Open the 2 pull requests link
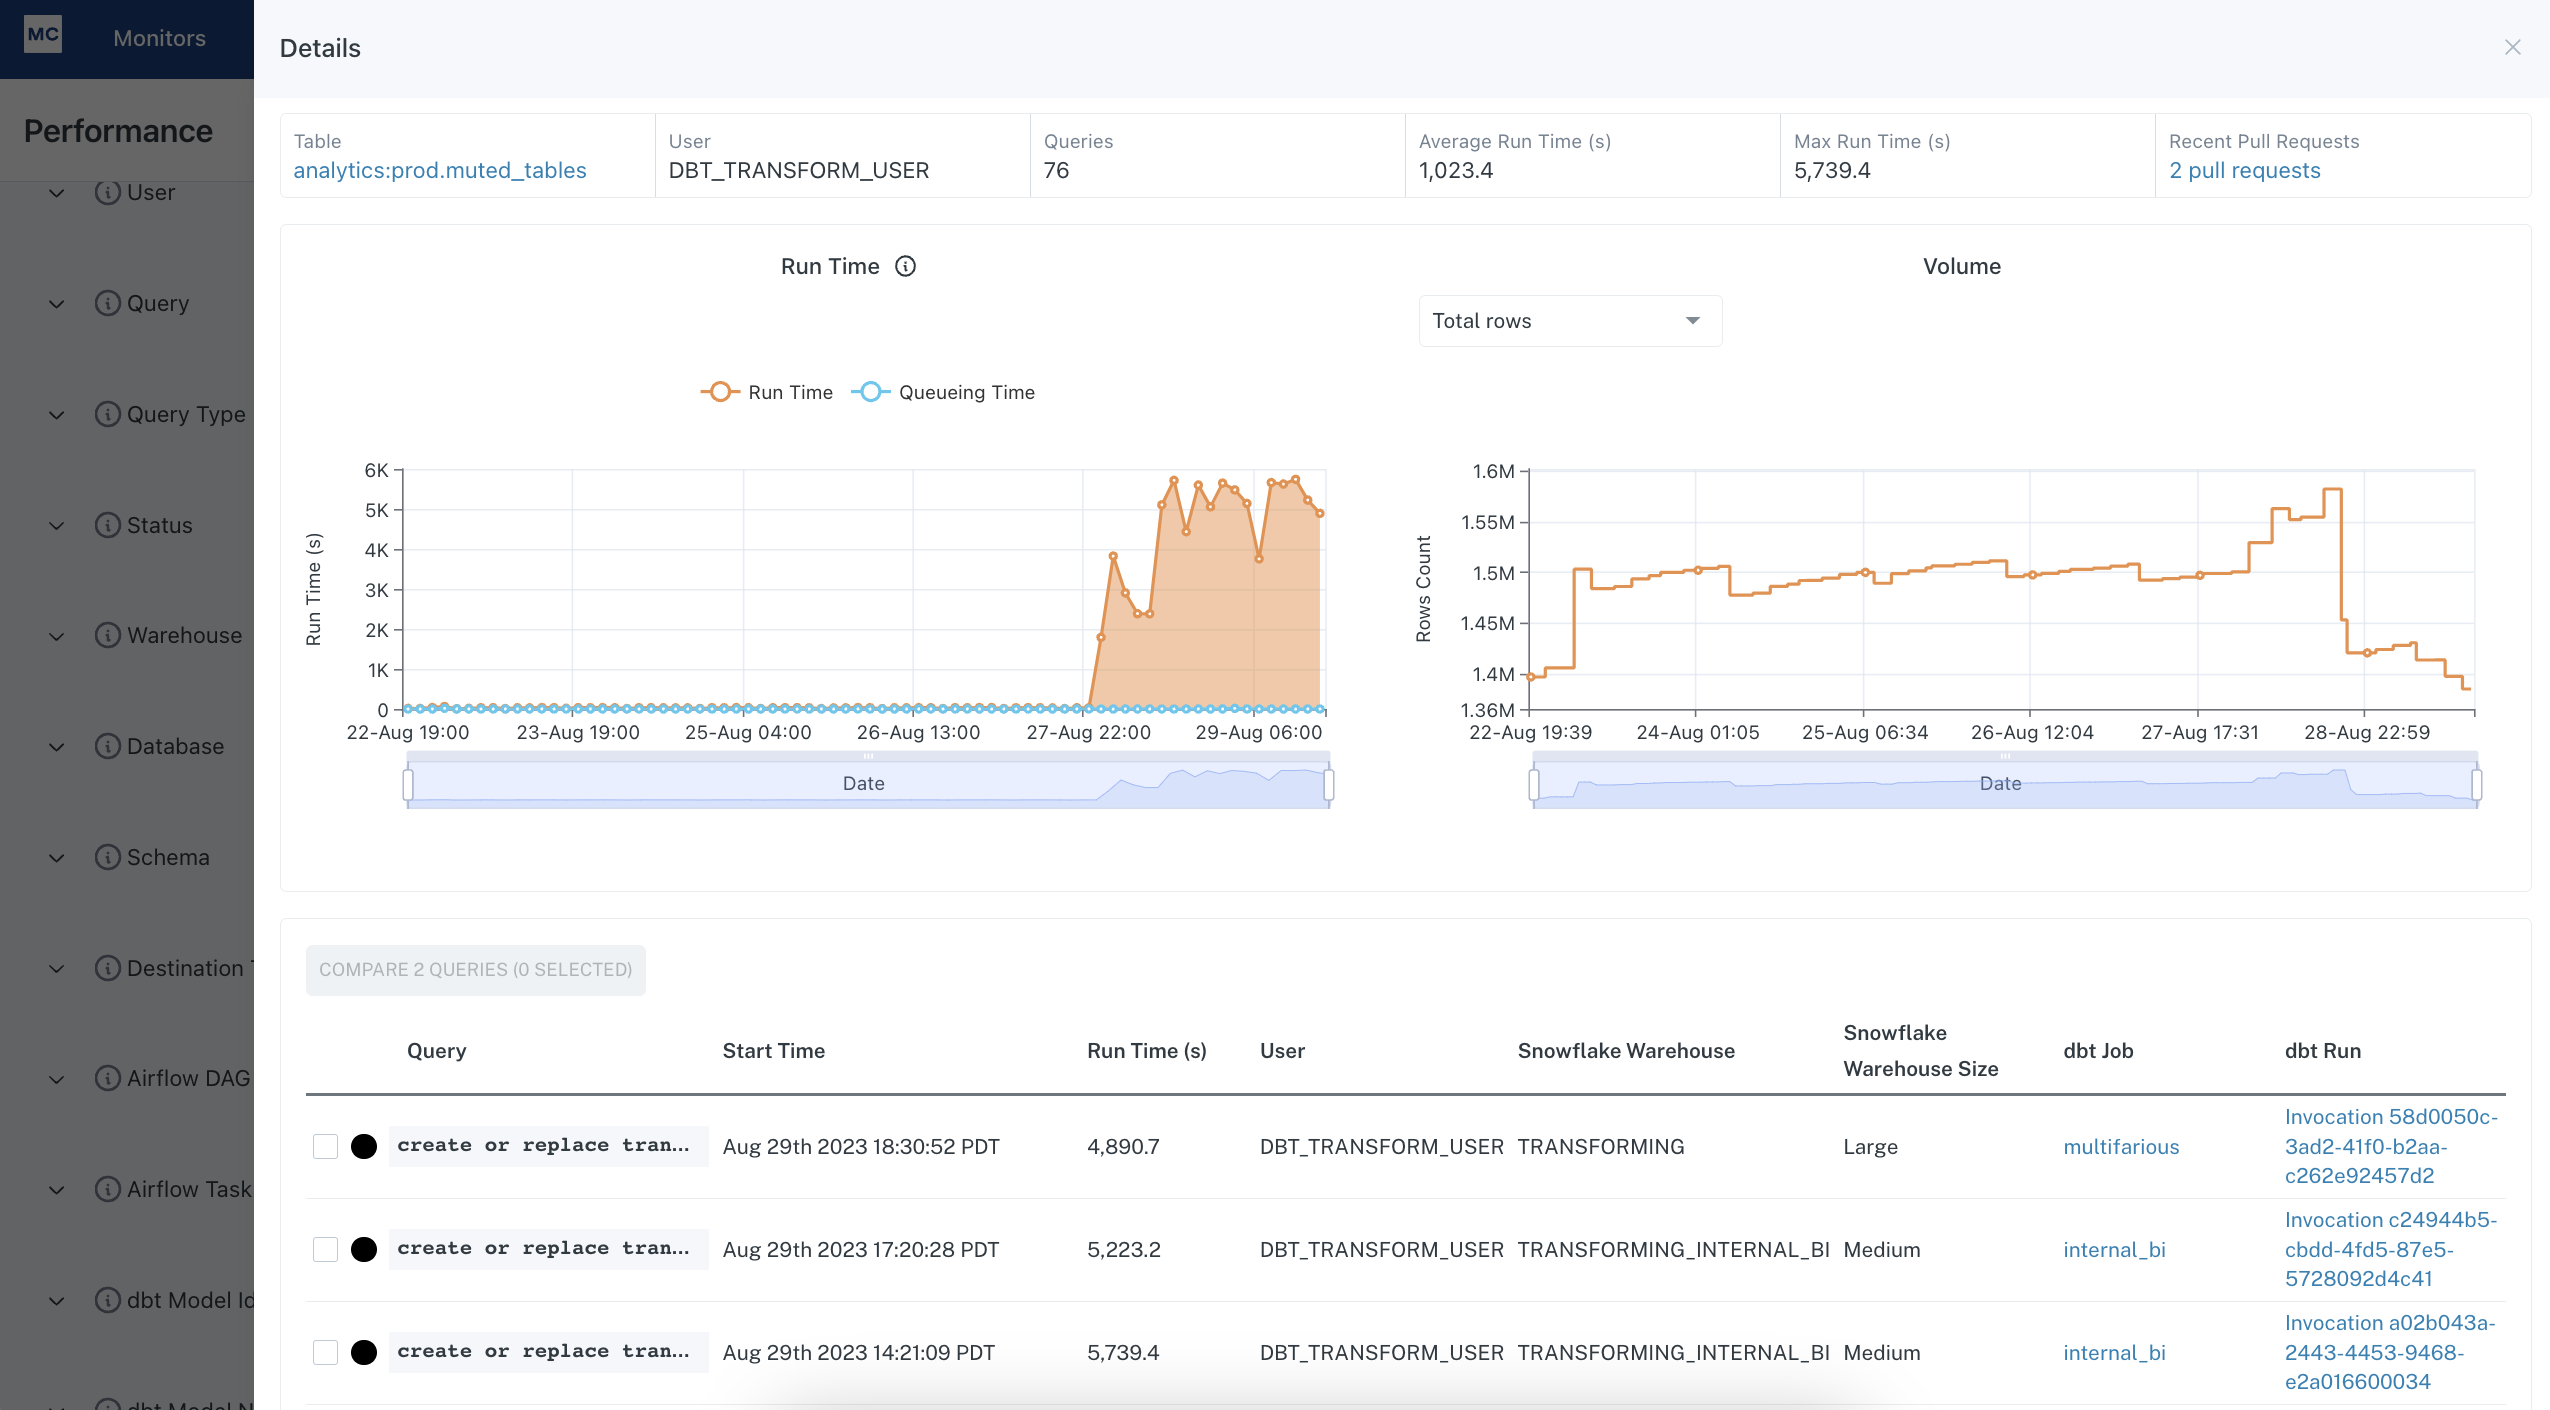Screen dimensions: 2550x1410 click(2244, 170)
